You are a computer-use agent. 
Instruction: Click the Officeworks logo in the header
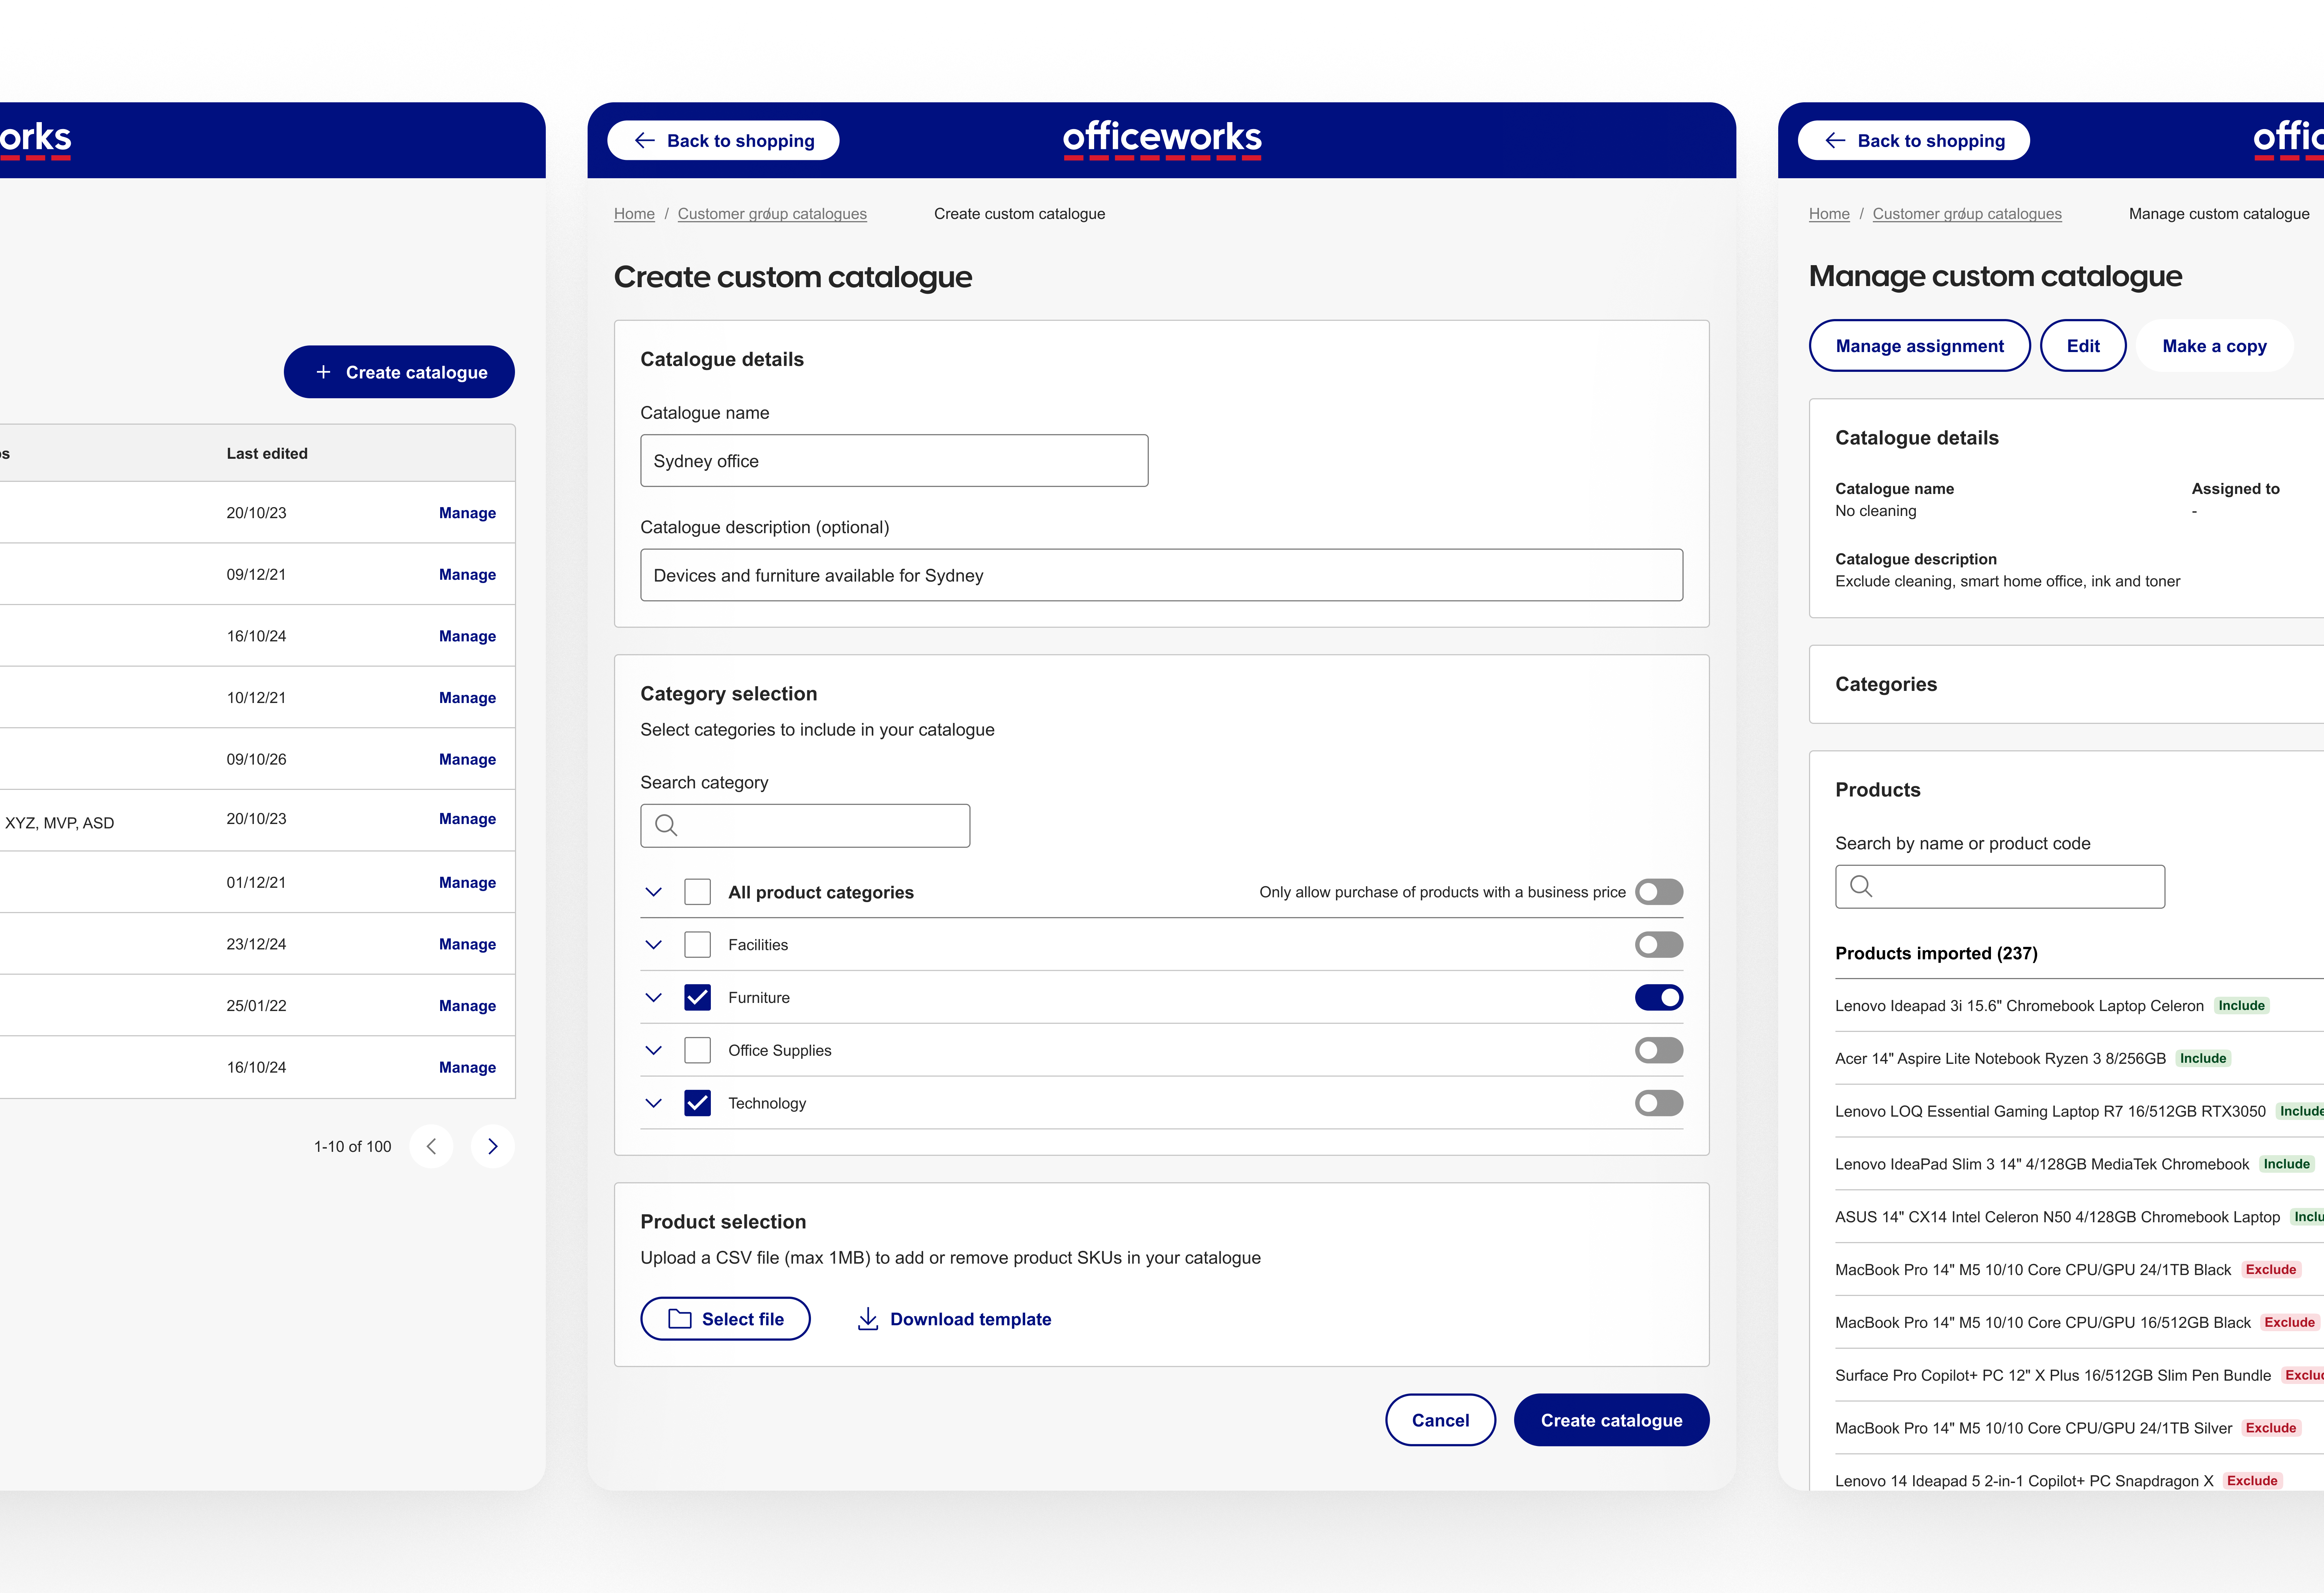click(1161, 139)
